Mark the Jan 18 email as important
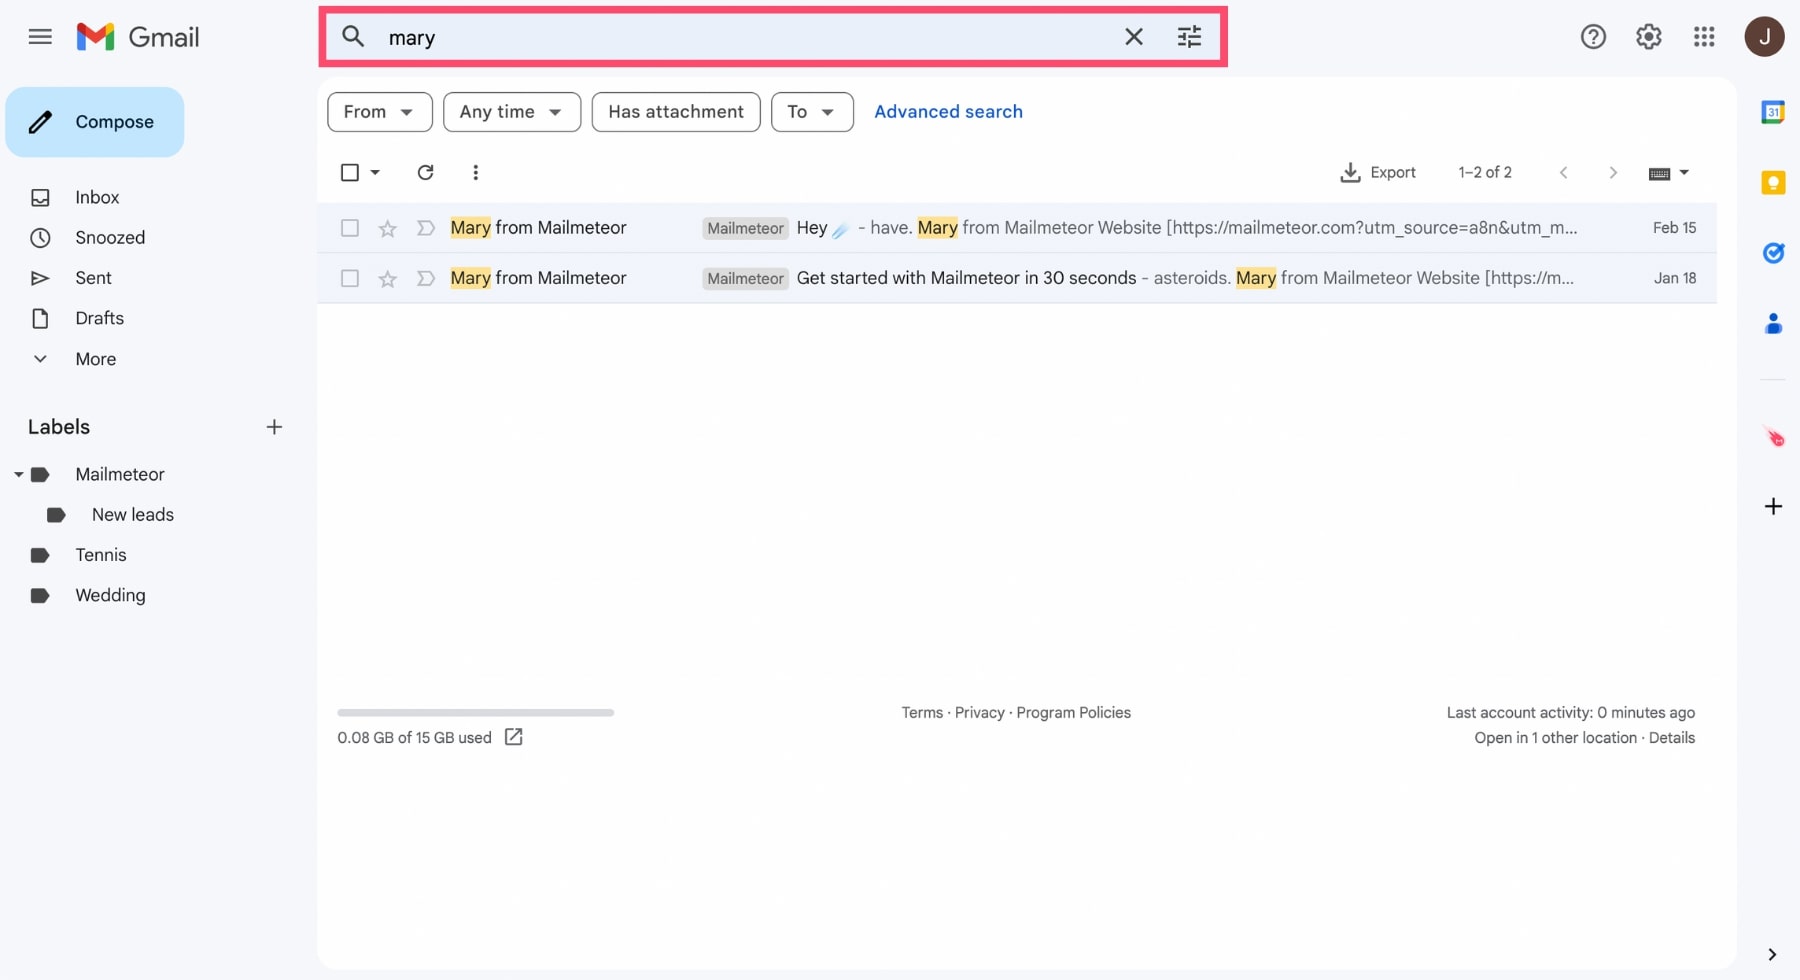Screen dimensions: 1800x980 425,278
